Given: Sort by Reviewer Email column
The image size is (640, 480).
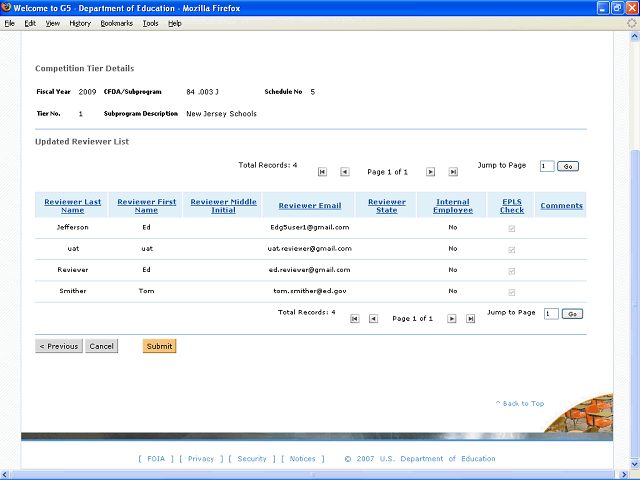Looking at the screenshot, I should [x=310, y=206].
